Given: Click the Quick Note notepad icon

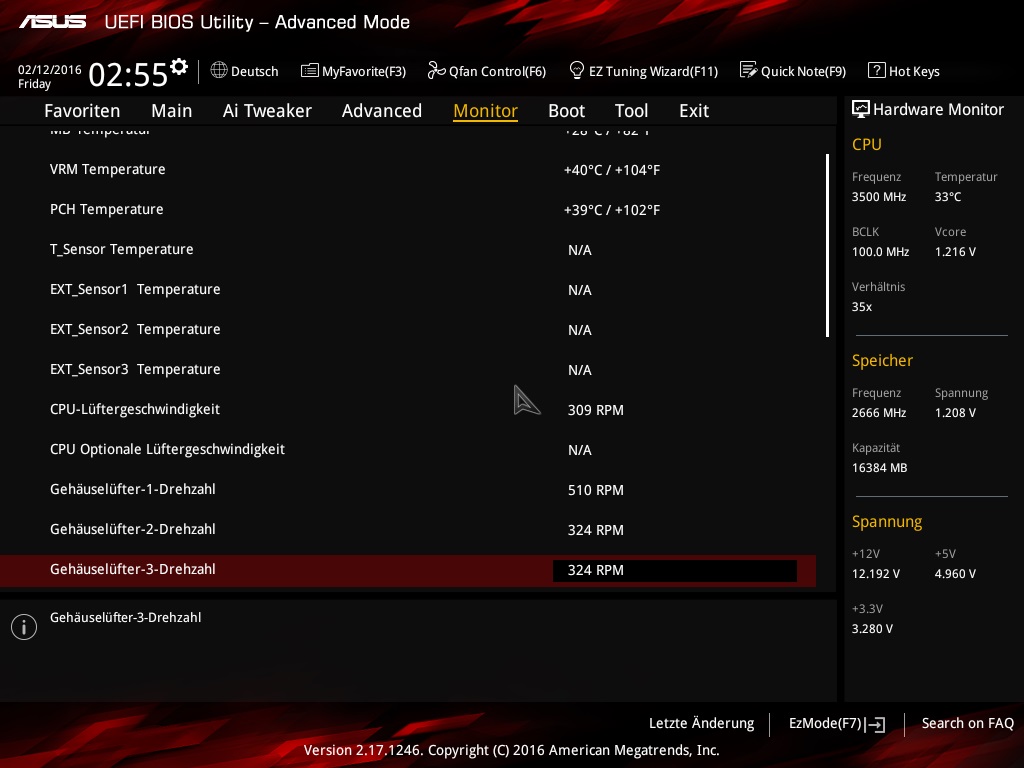Looking at the screenshot, I should (x=748, y=70).
